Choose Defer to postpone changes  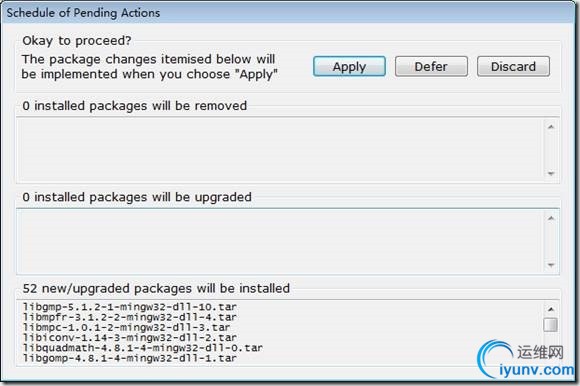431,67
